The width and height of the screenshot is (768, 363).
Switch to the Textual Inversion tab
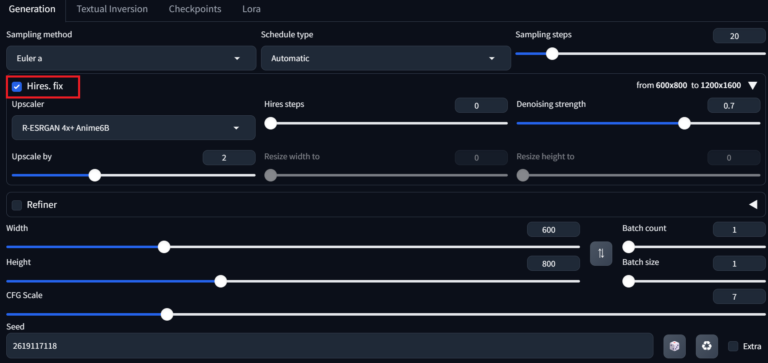112,9
